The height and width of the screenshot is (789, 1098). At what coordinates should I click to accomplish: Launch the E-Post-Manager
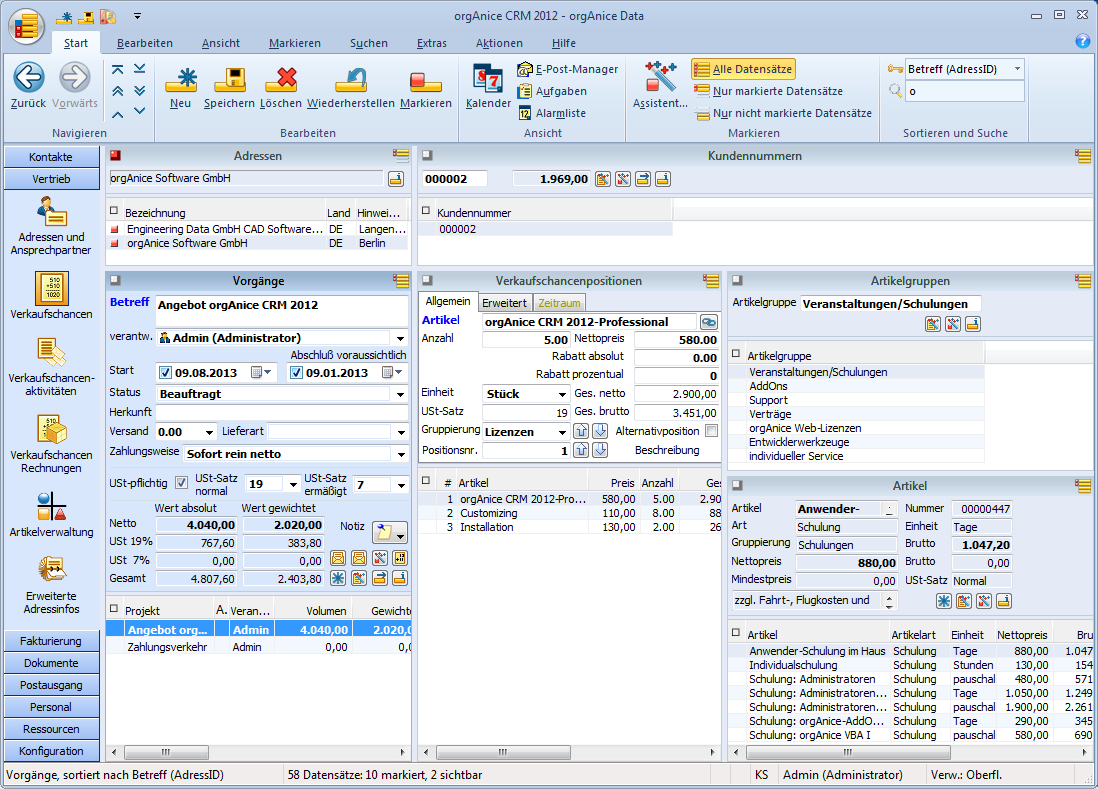pos(568,69)
